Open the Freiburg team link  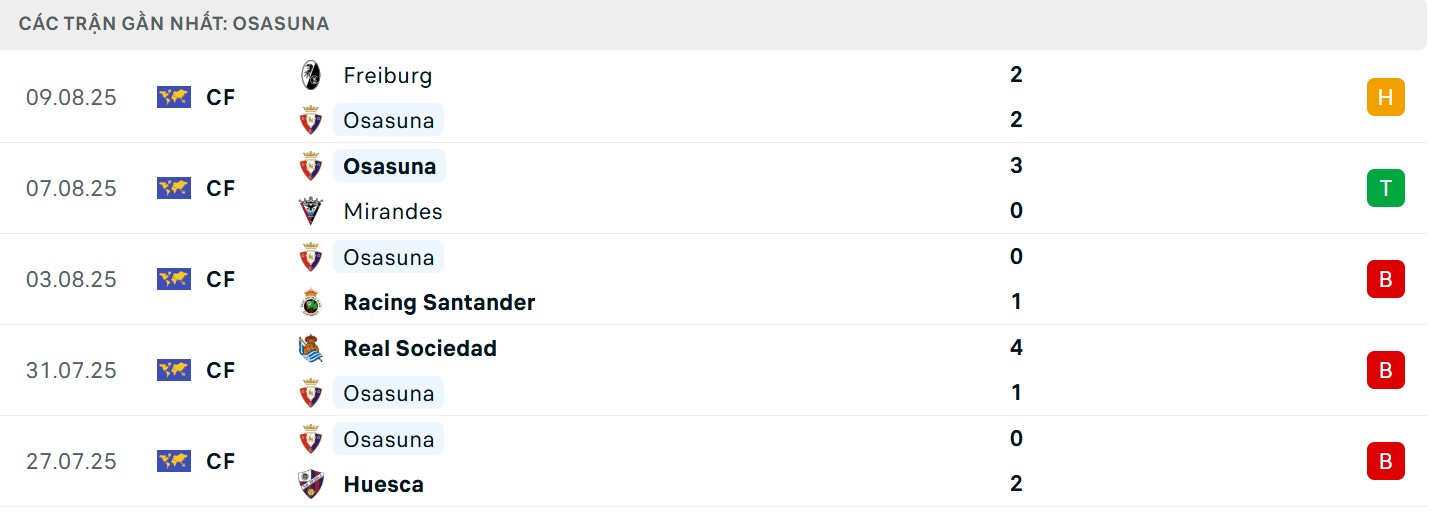tap(387, 75)
